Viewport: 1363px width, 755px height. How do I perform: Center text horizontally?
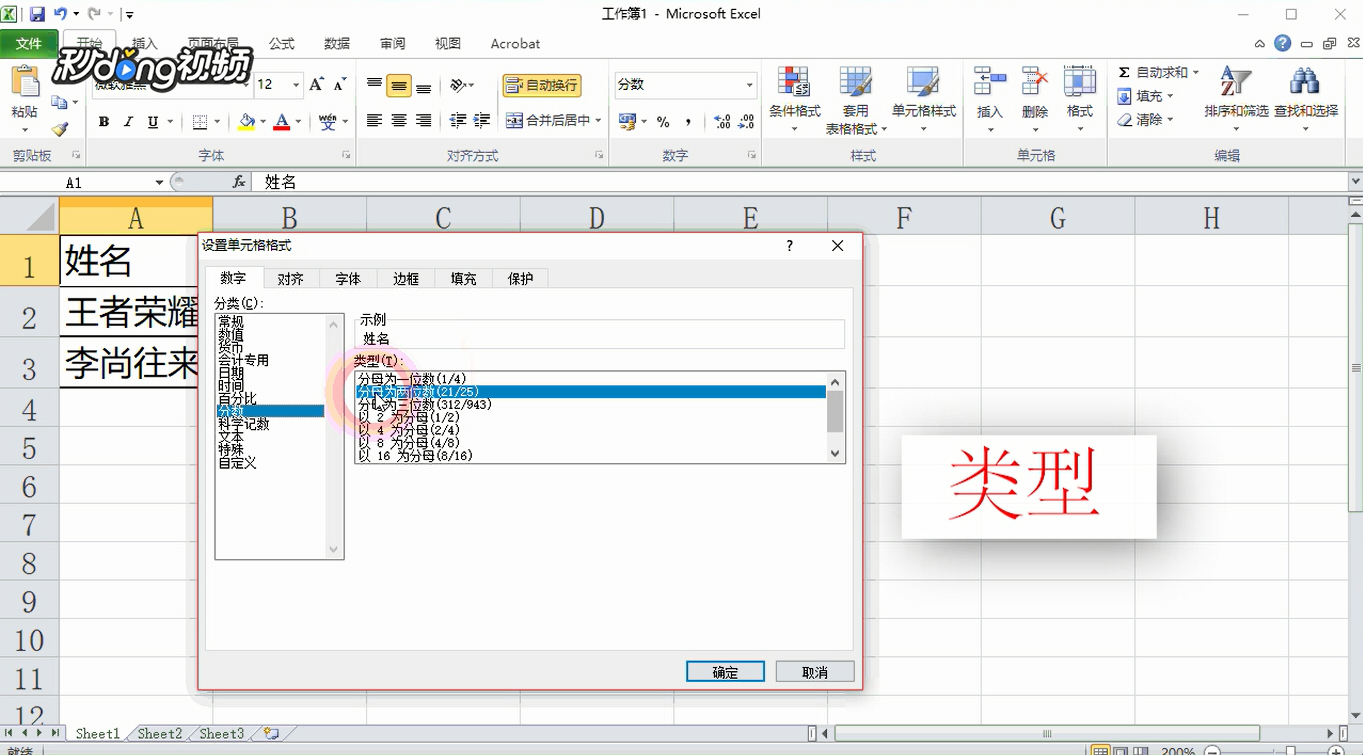pyautogui.click(x=399, y=121)
